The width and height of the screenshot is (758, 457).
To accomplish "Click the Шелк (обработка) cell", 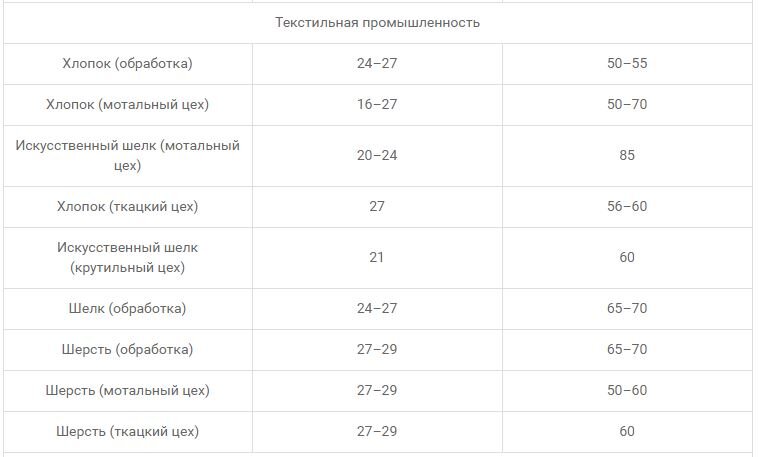I will (128, 309).
